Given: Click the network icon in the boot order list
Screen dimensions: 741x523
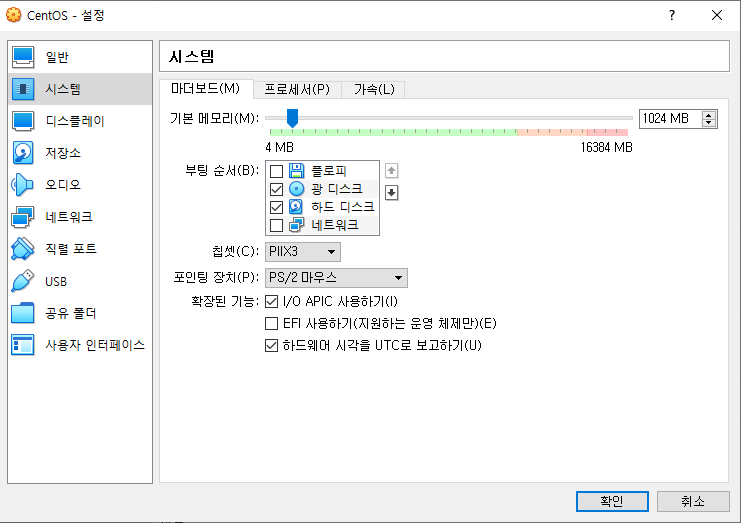Looking at the screenshot, I should 296,225.
